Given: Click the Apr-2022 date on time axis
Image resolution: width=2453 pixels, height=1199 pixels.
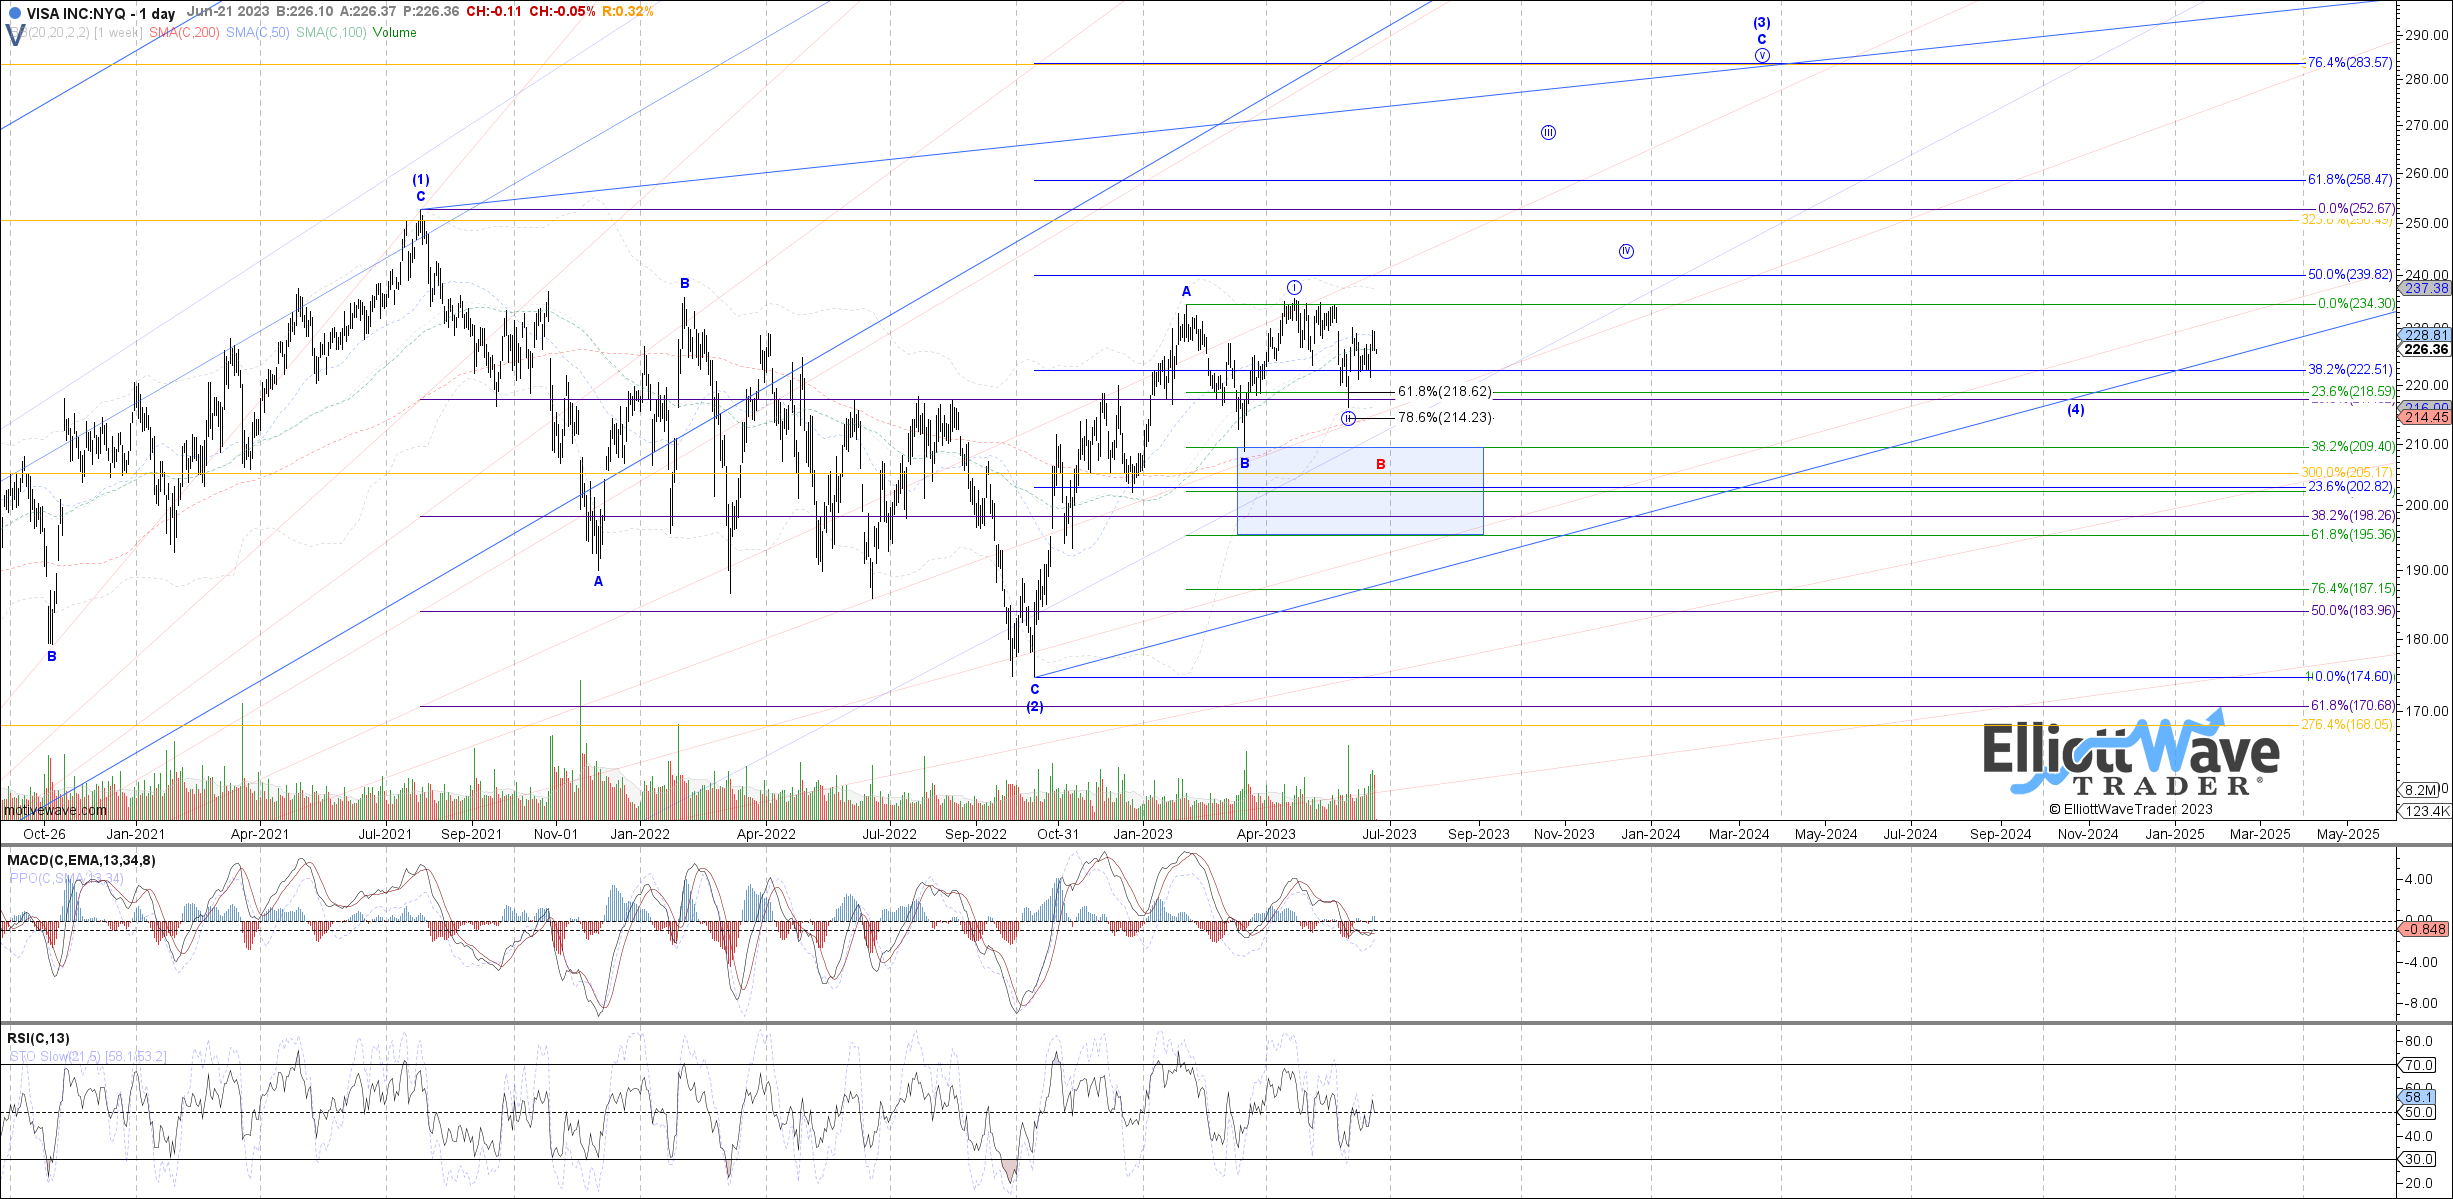Looking at the screenshot, I should 766,834.
